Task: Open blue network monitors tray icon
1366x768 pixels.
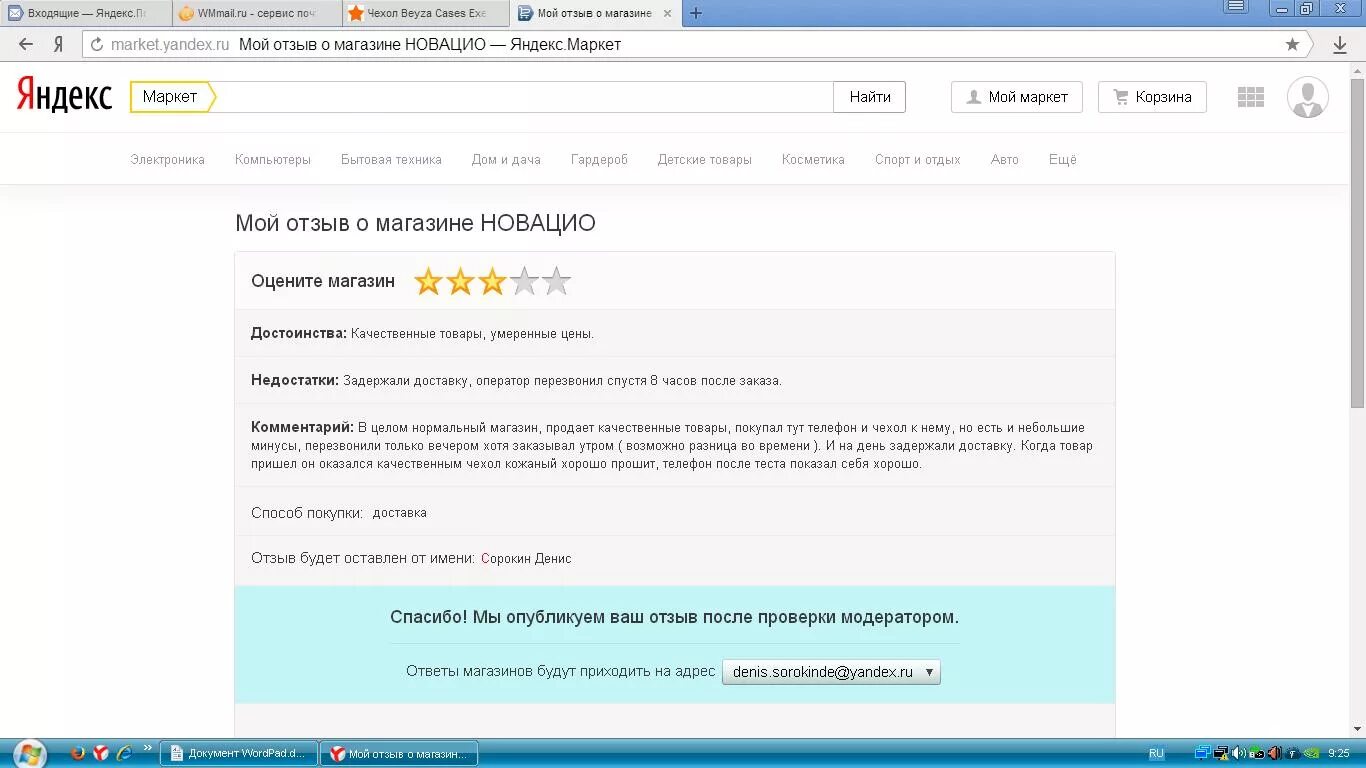Action: (x=1203, y=753)
